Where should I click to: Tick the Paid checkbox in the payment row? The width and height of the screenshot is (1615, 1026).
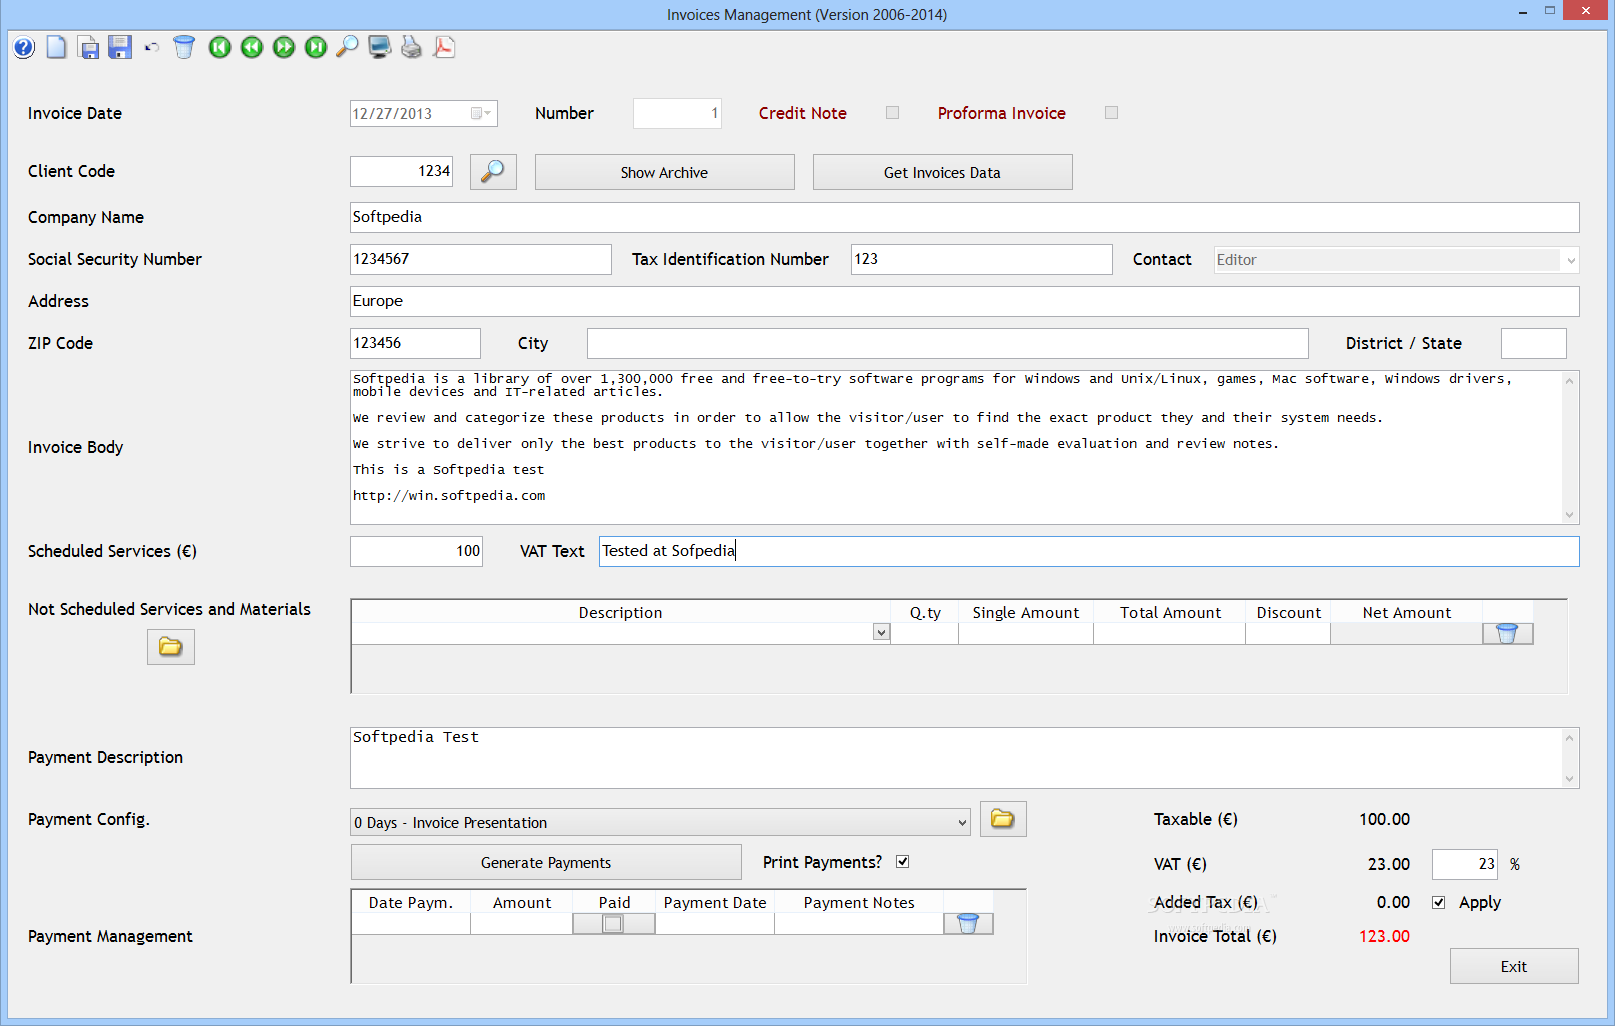pyautogui.click(x=613, y=924)
